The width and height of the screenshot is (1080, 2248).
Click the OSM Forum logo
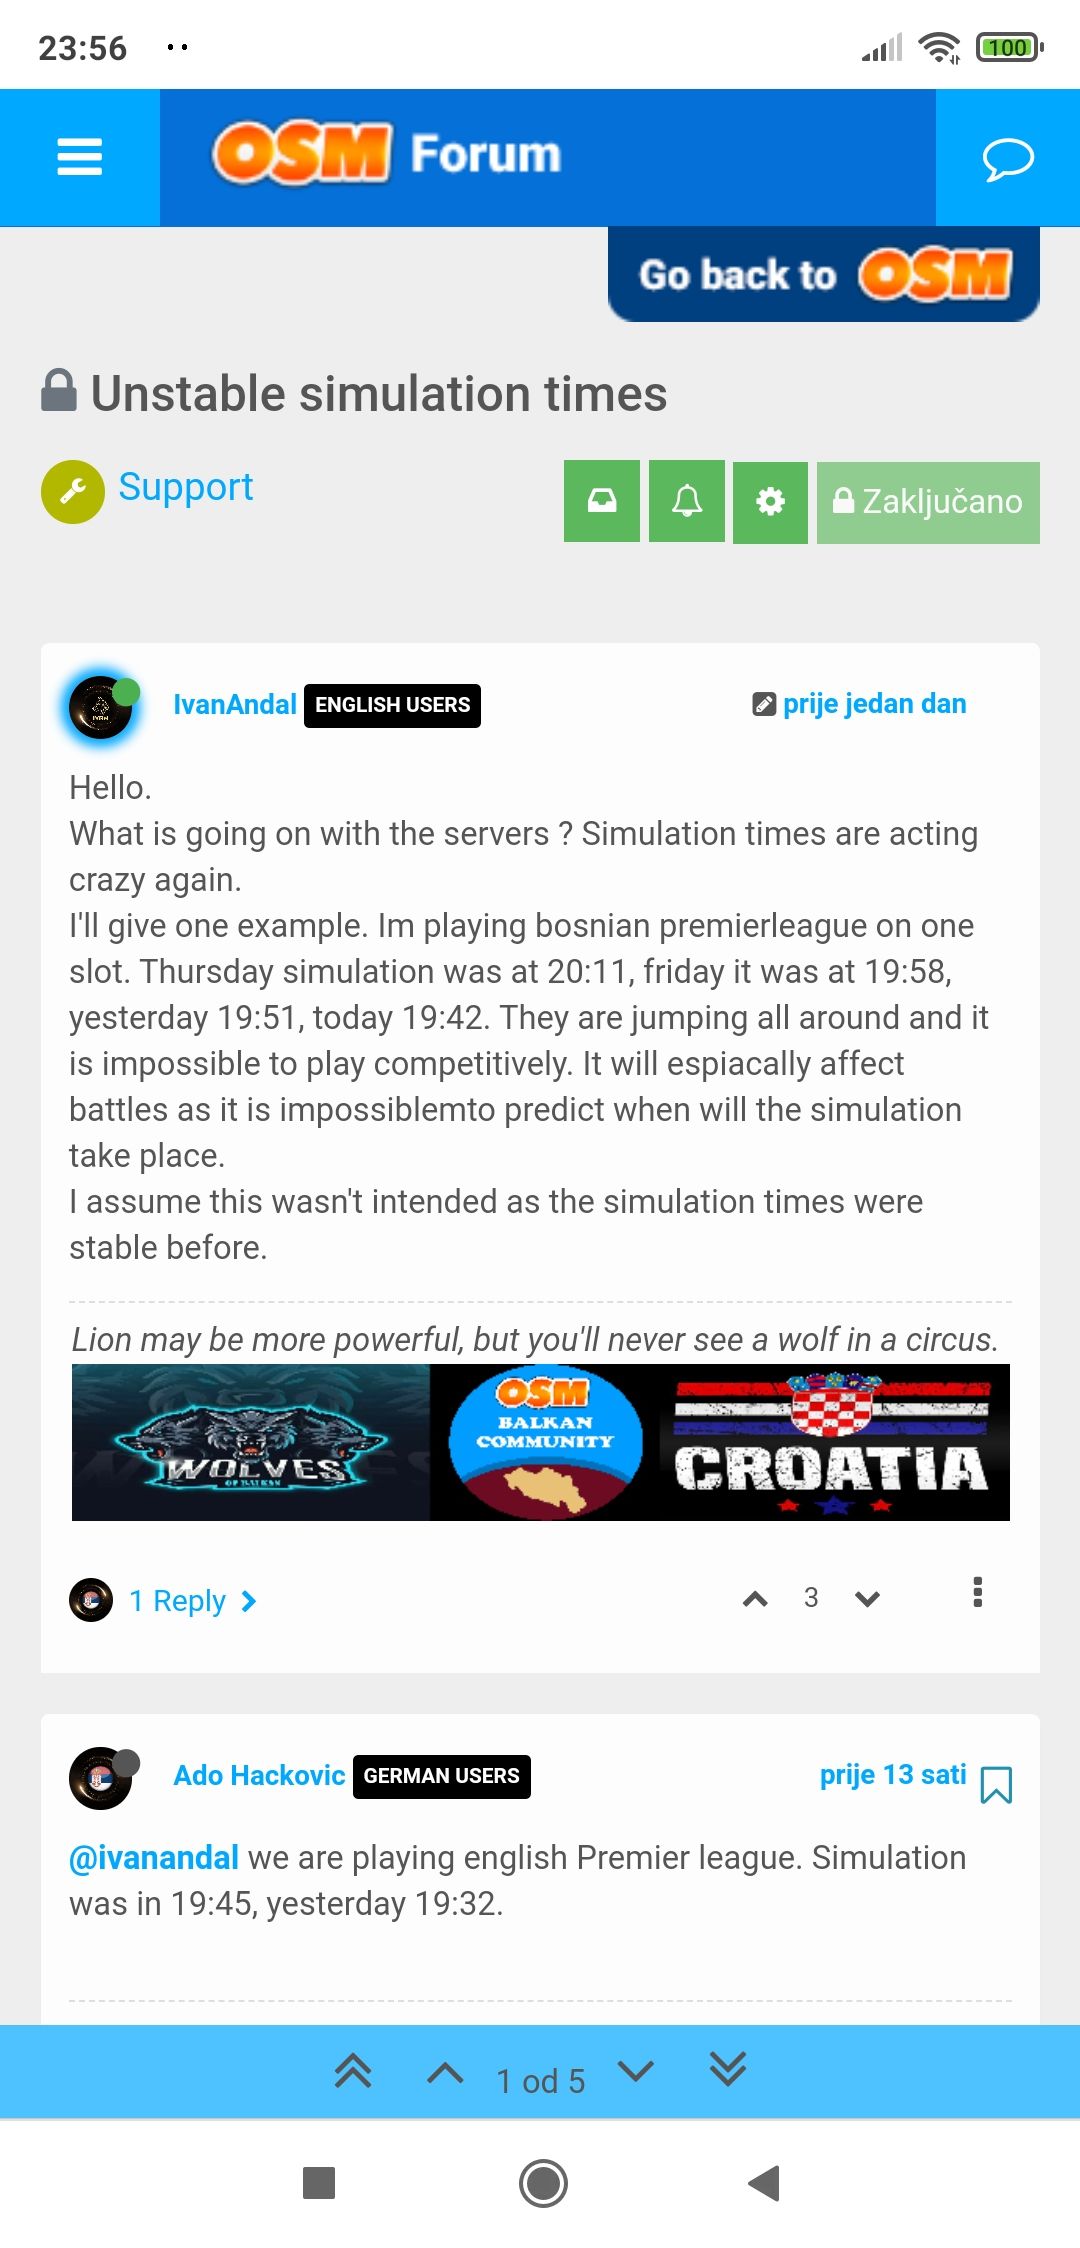[387, 154]
